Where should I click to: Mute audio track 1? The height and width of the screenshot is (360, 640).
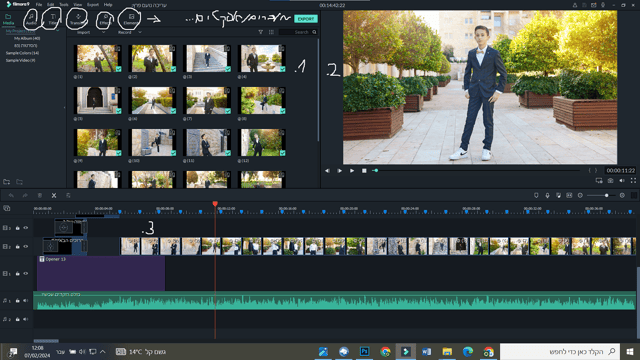pyautogui.click(x=26, y=301)
